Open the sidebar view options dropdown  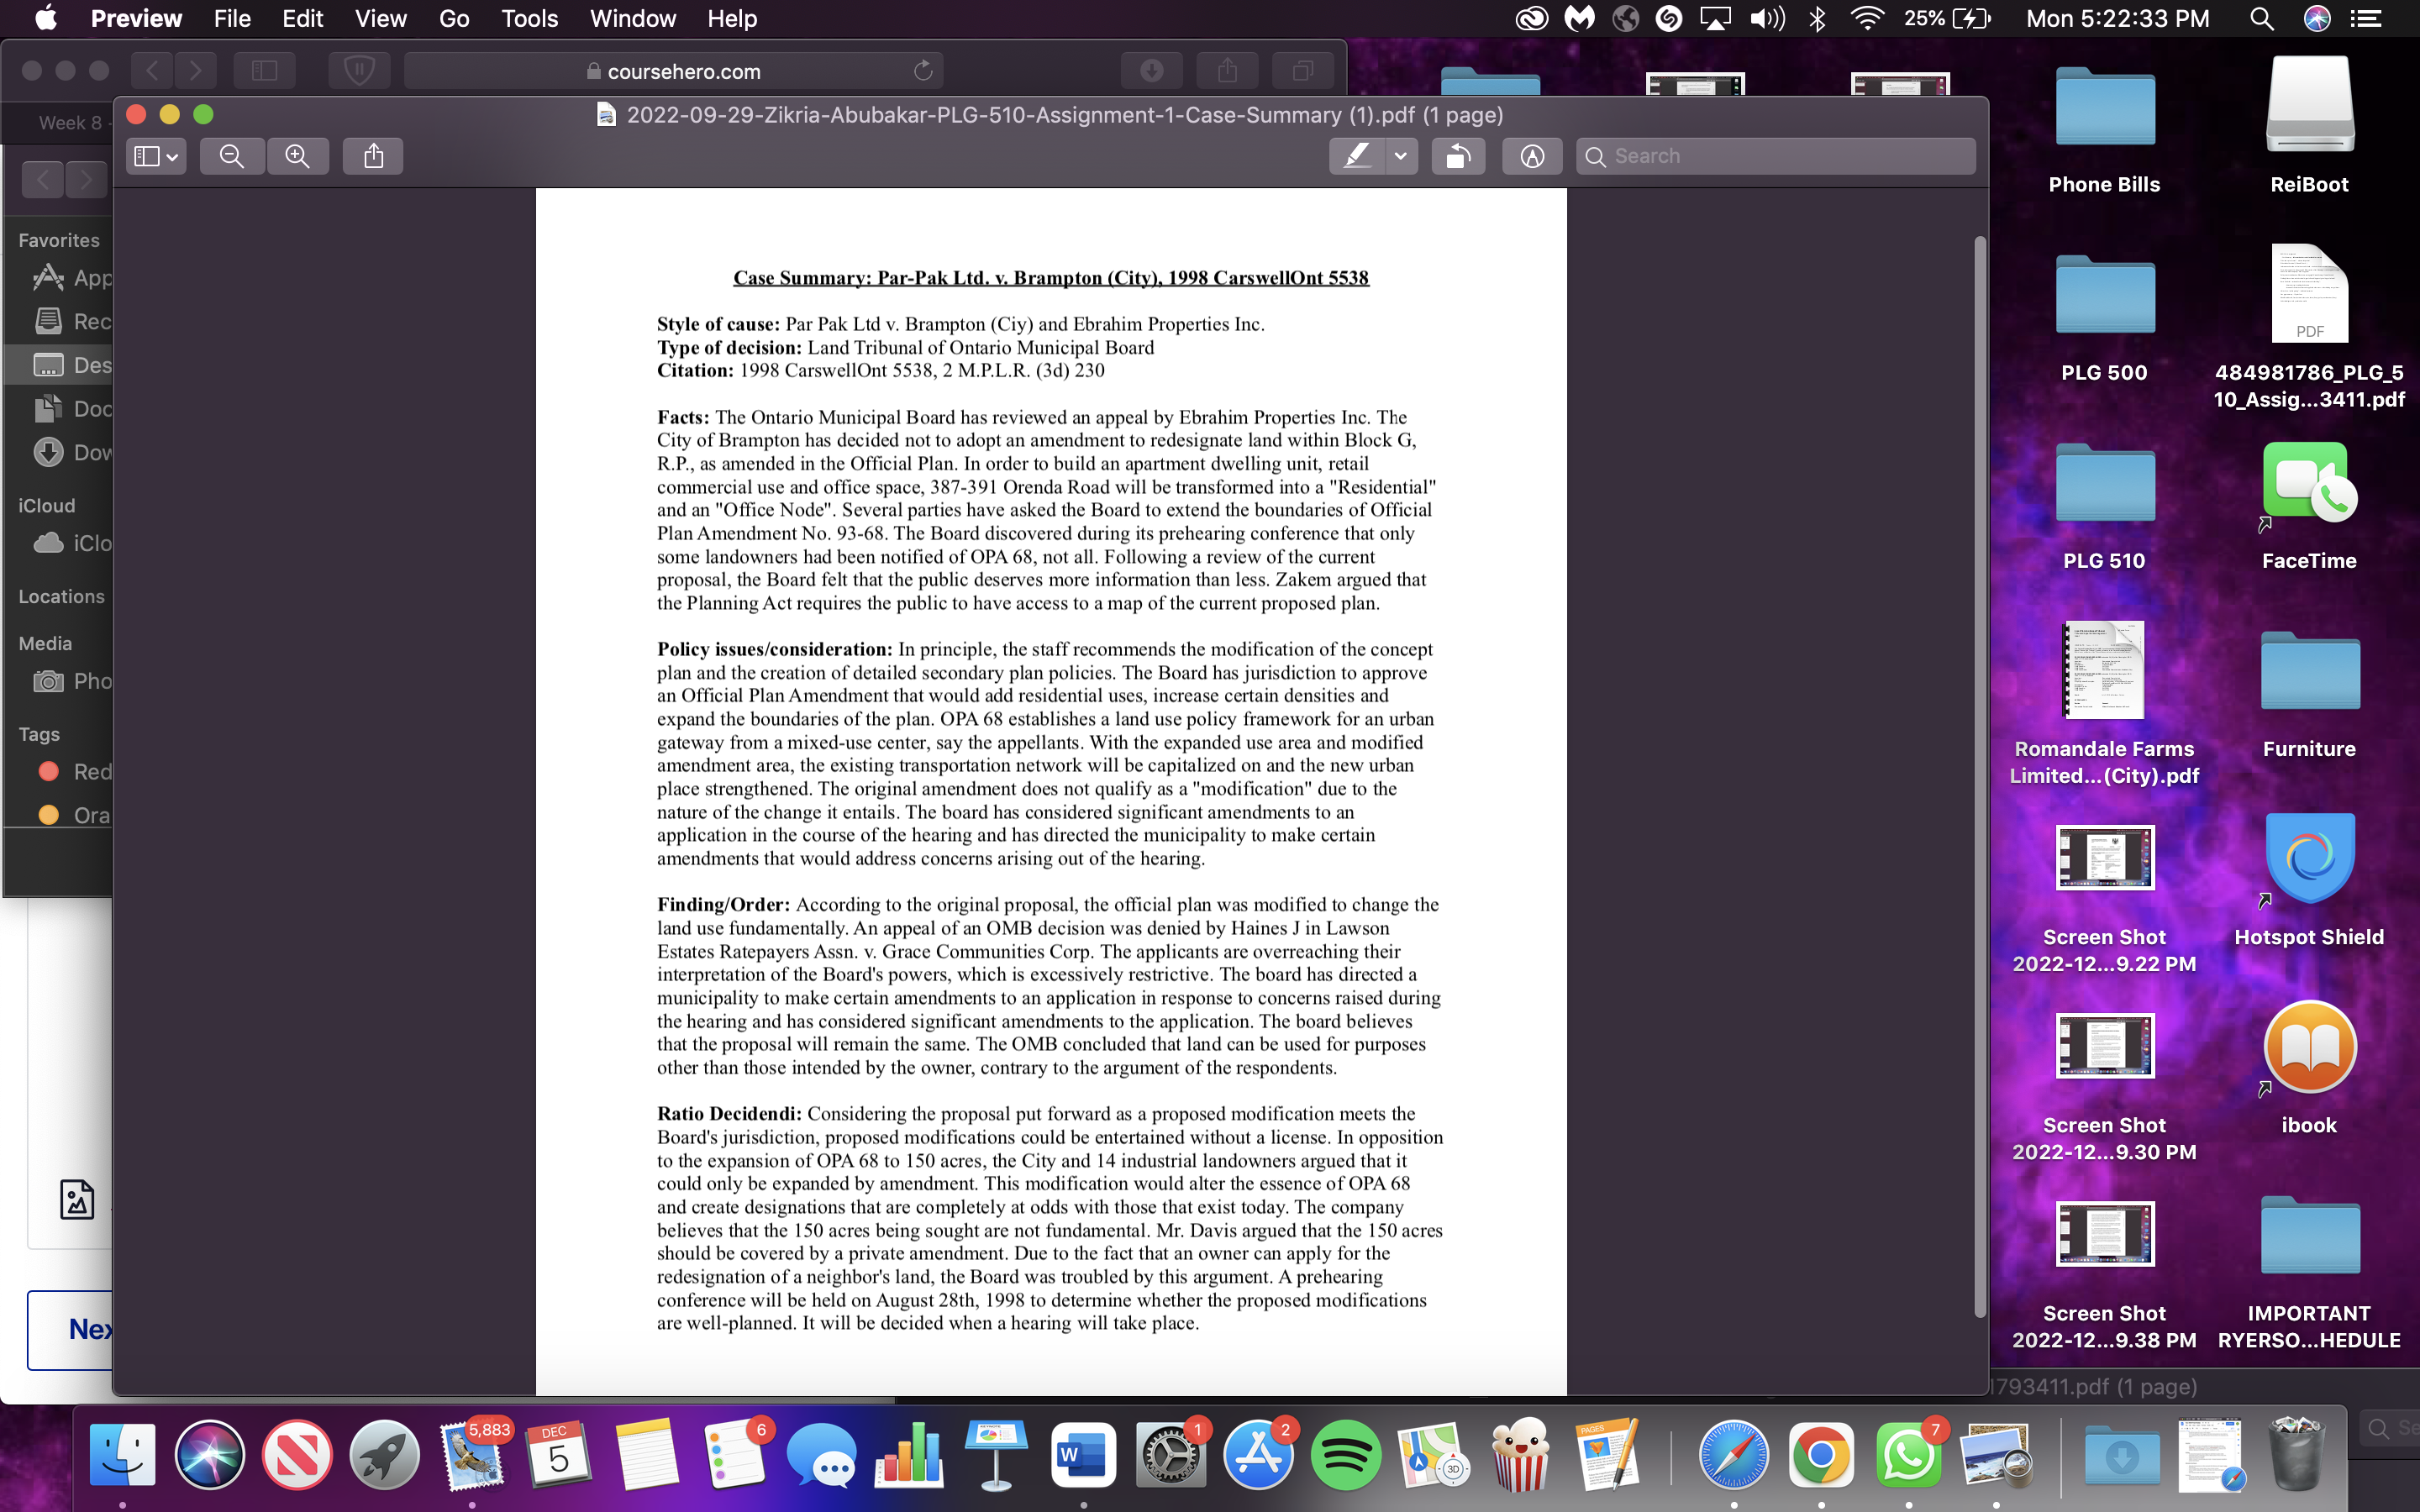click(x=157, y=156)
